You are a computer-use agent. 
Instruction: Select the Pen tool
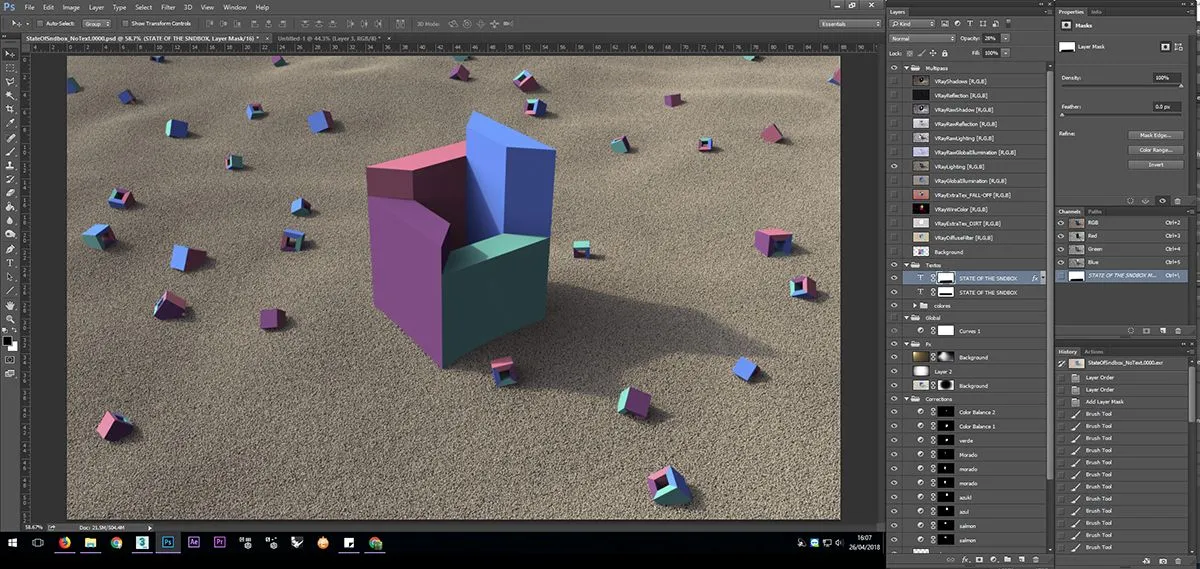click(x=12, y=249)
